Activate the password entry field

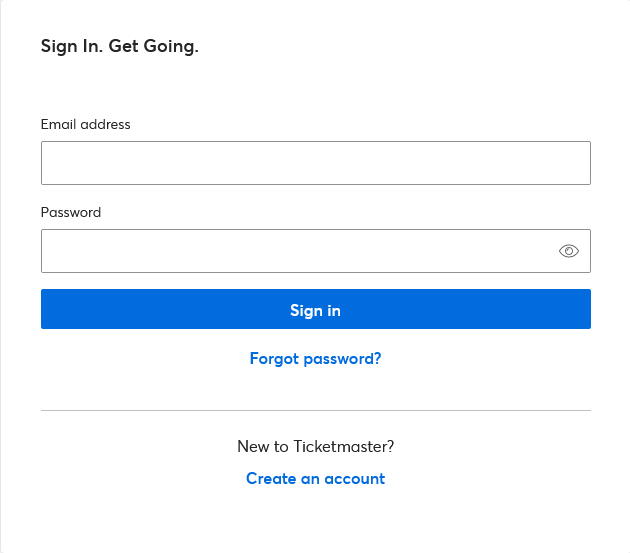316,251
